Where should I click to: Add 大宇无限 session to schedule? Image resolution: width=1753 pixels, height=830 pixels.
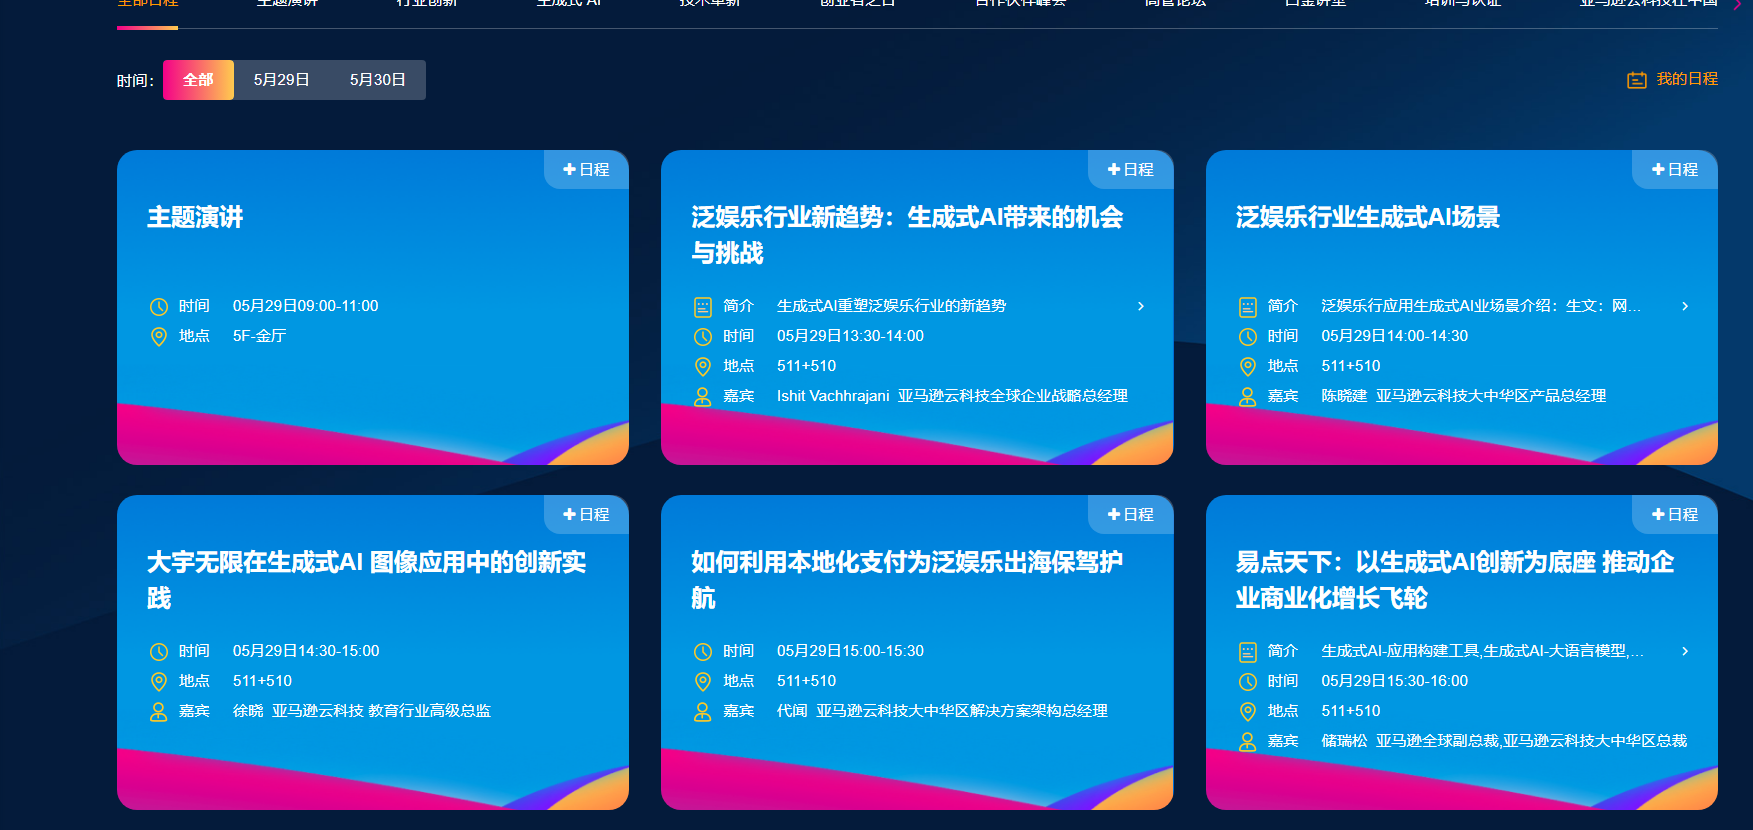tap(586, 514)
